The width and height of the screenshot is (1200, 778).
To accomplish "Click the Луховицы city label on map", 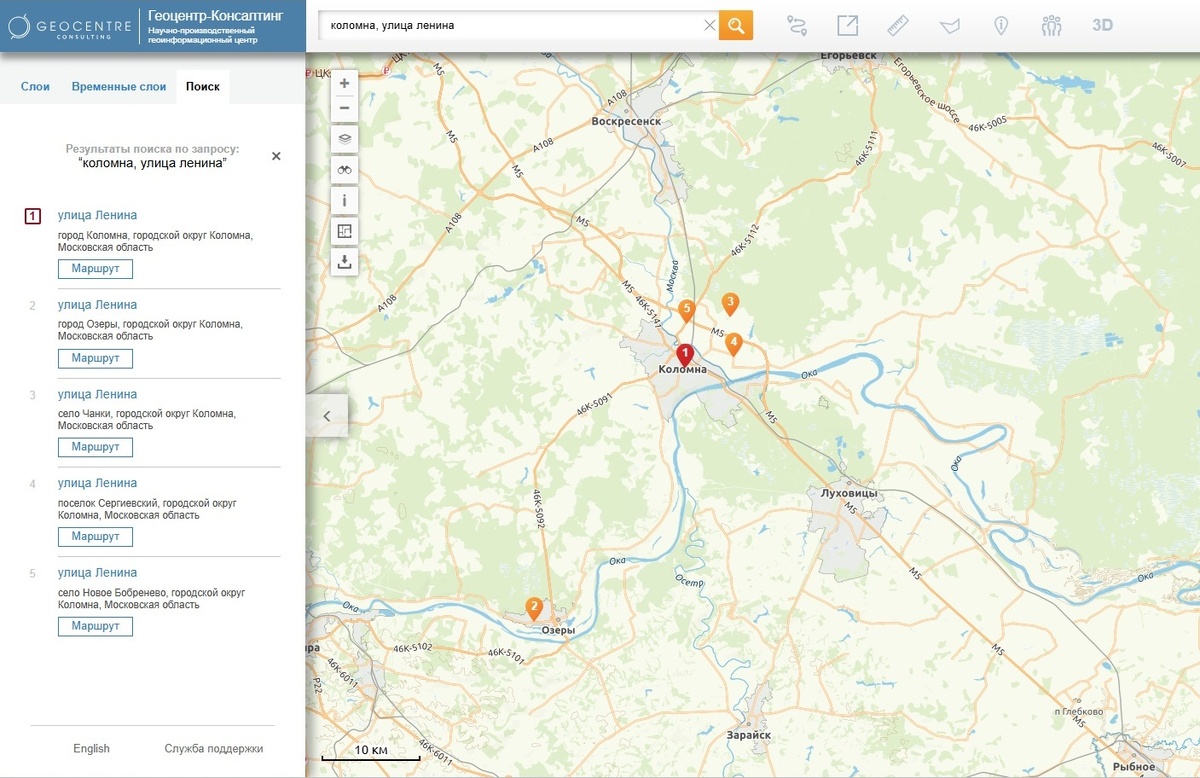I will pyautogui.click(x=848, y=494).
